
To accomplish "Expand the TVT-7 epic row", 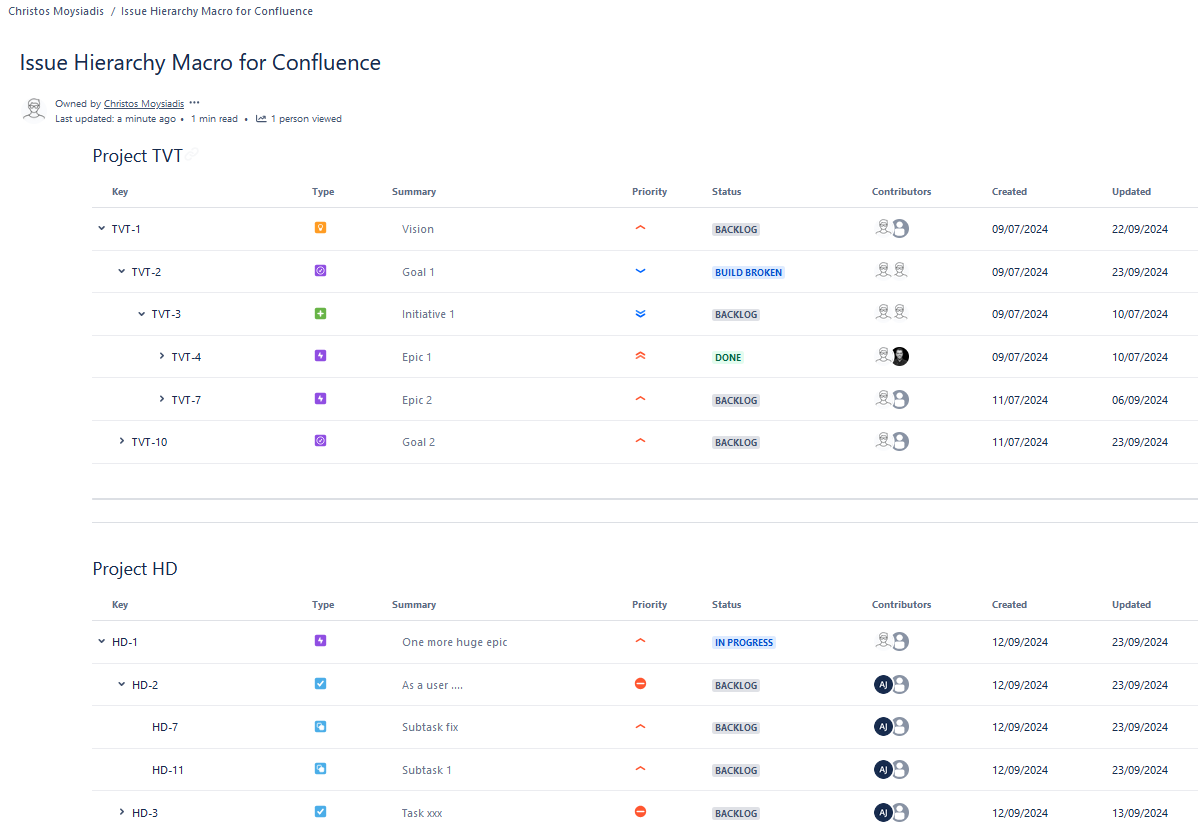I will [161, 399].
